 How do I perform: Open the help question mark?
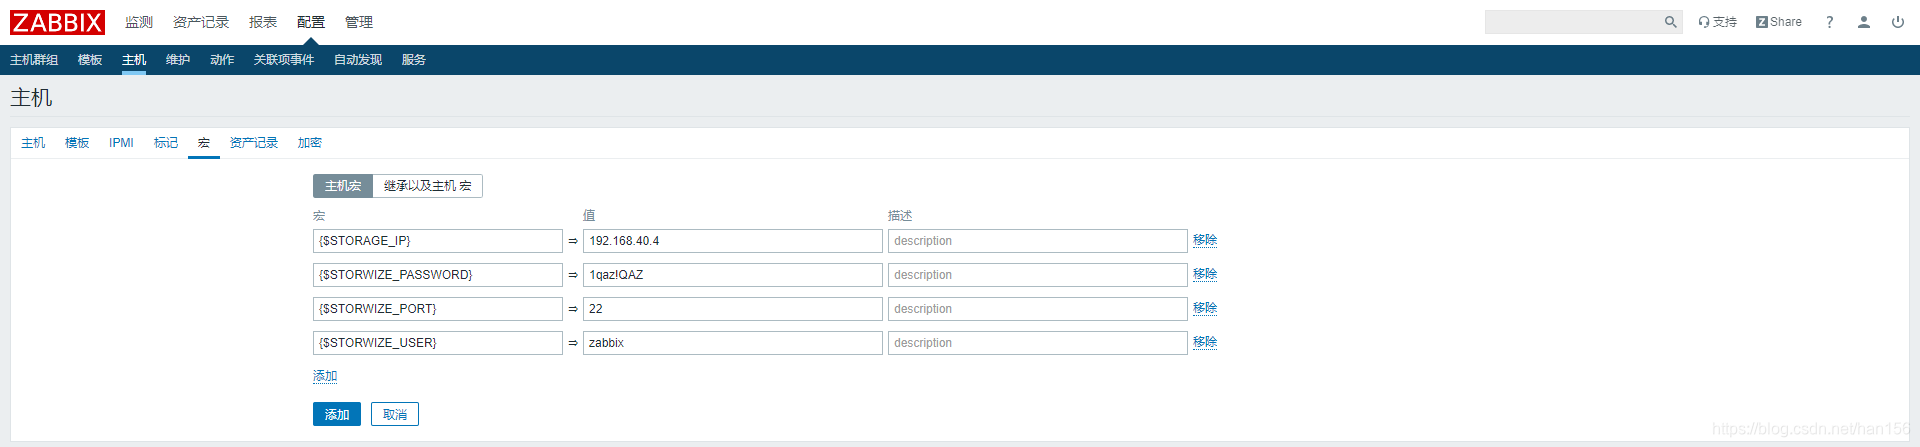tap(1829, 22)
